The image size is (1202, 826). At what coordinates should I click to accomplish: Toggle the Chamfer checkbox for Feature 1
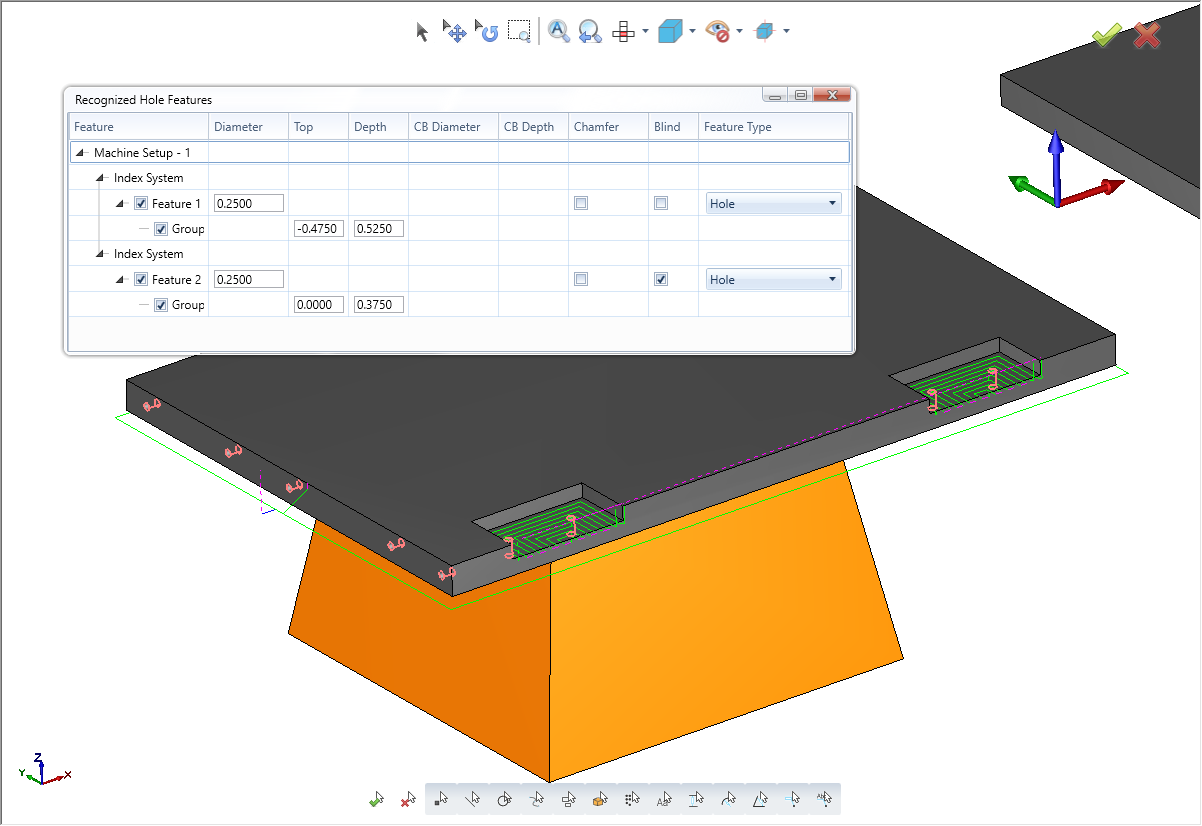[x=580, y=202]
